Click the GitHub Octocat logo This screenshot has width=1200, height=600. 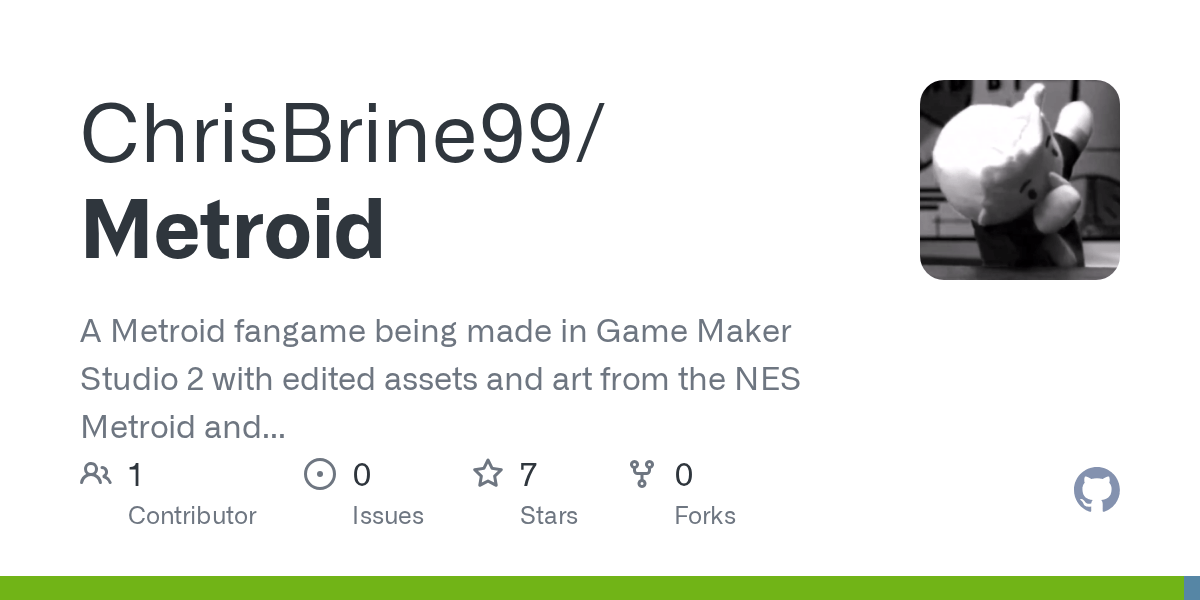pos(1096,491)
